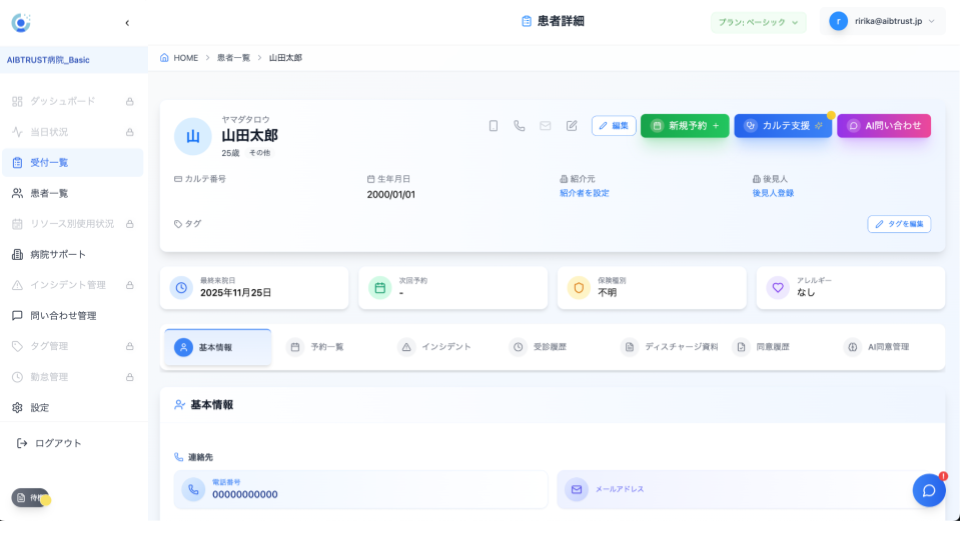Click the その他 label beside 25歳
Image resolution: width=960 pixels, height=540 pixels.
click(x=260, y=153)
